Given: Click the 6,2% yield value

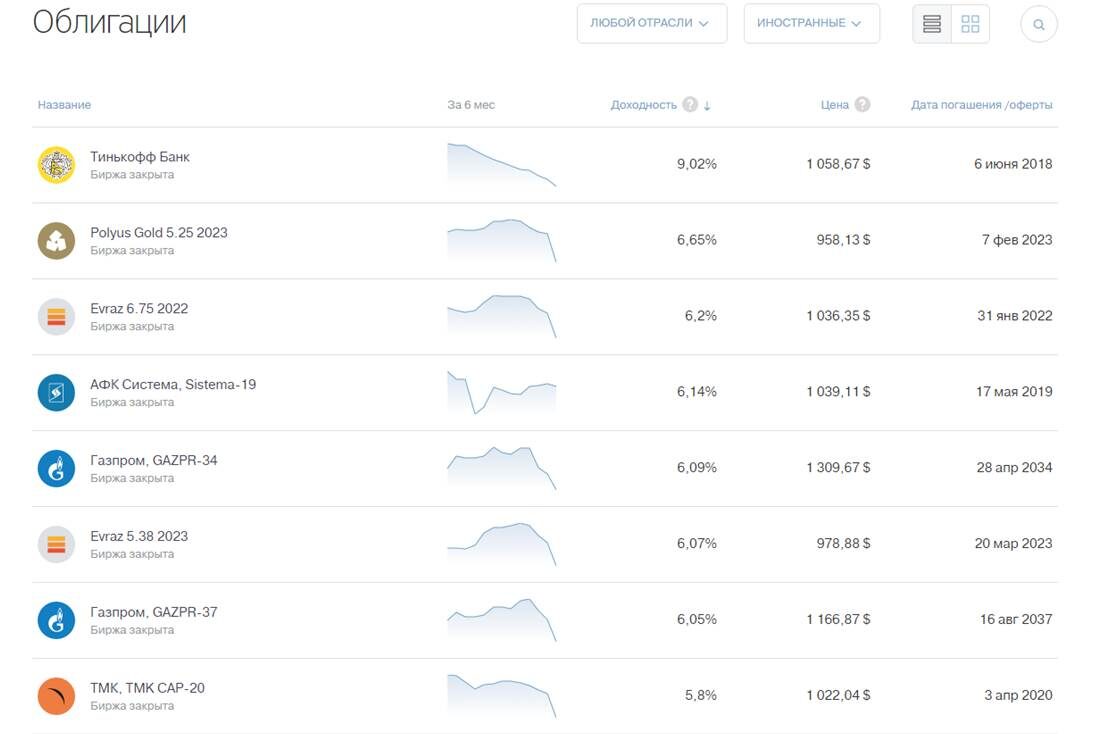Looking at the screenshot, I should [x=700, y=316].
